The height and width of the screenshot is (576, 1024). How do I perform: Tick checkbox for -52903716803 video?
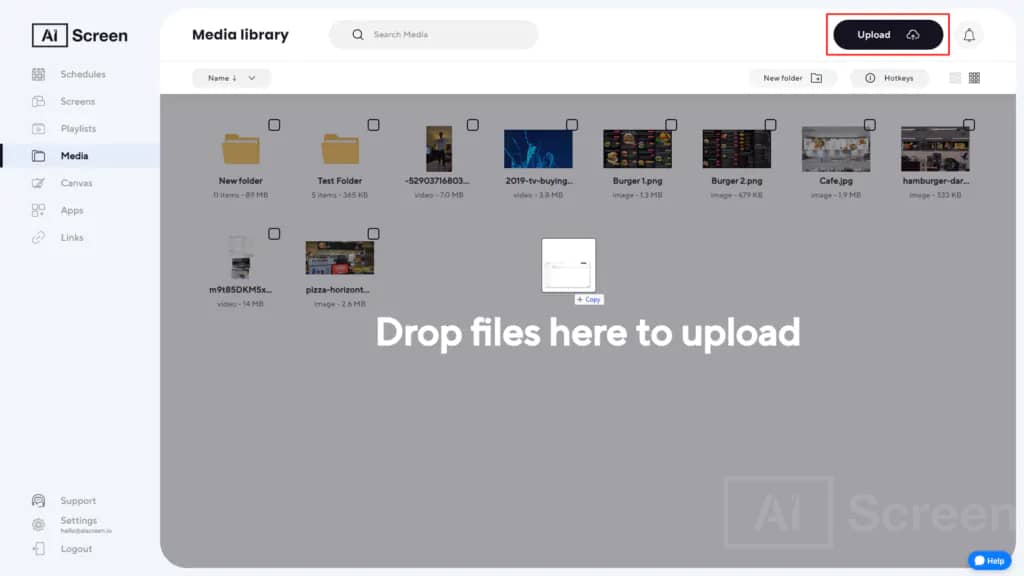point(473,125)
